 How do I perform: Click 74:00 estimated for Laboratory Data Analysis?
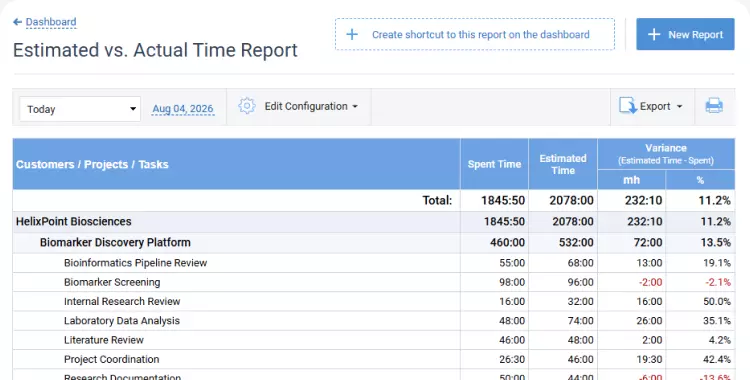pos(581,321)
